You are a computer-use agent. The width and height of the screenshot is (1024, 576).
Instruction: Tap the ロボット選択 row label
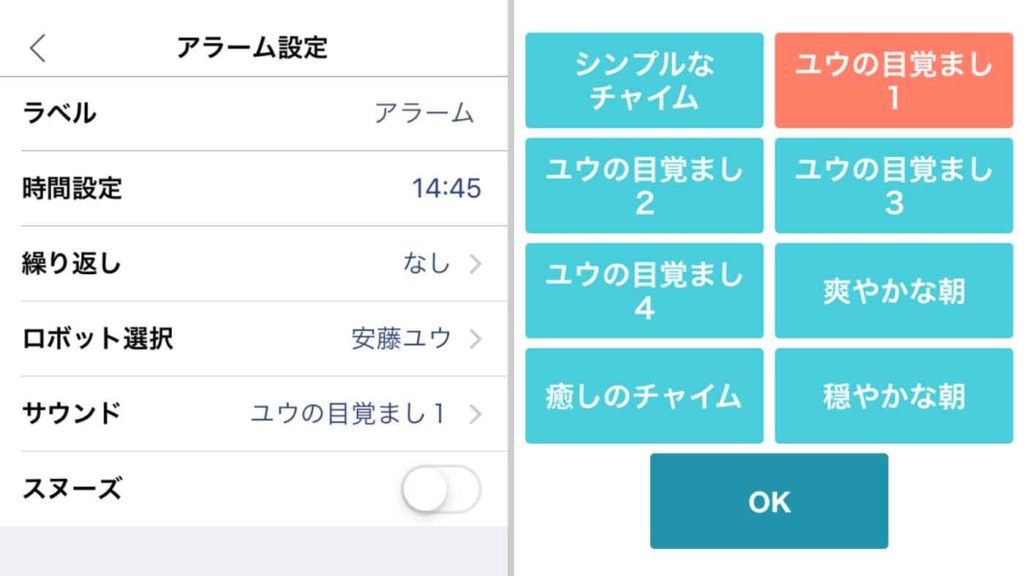tap(98, 339)
